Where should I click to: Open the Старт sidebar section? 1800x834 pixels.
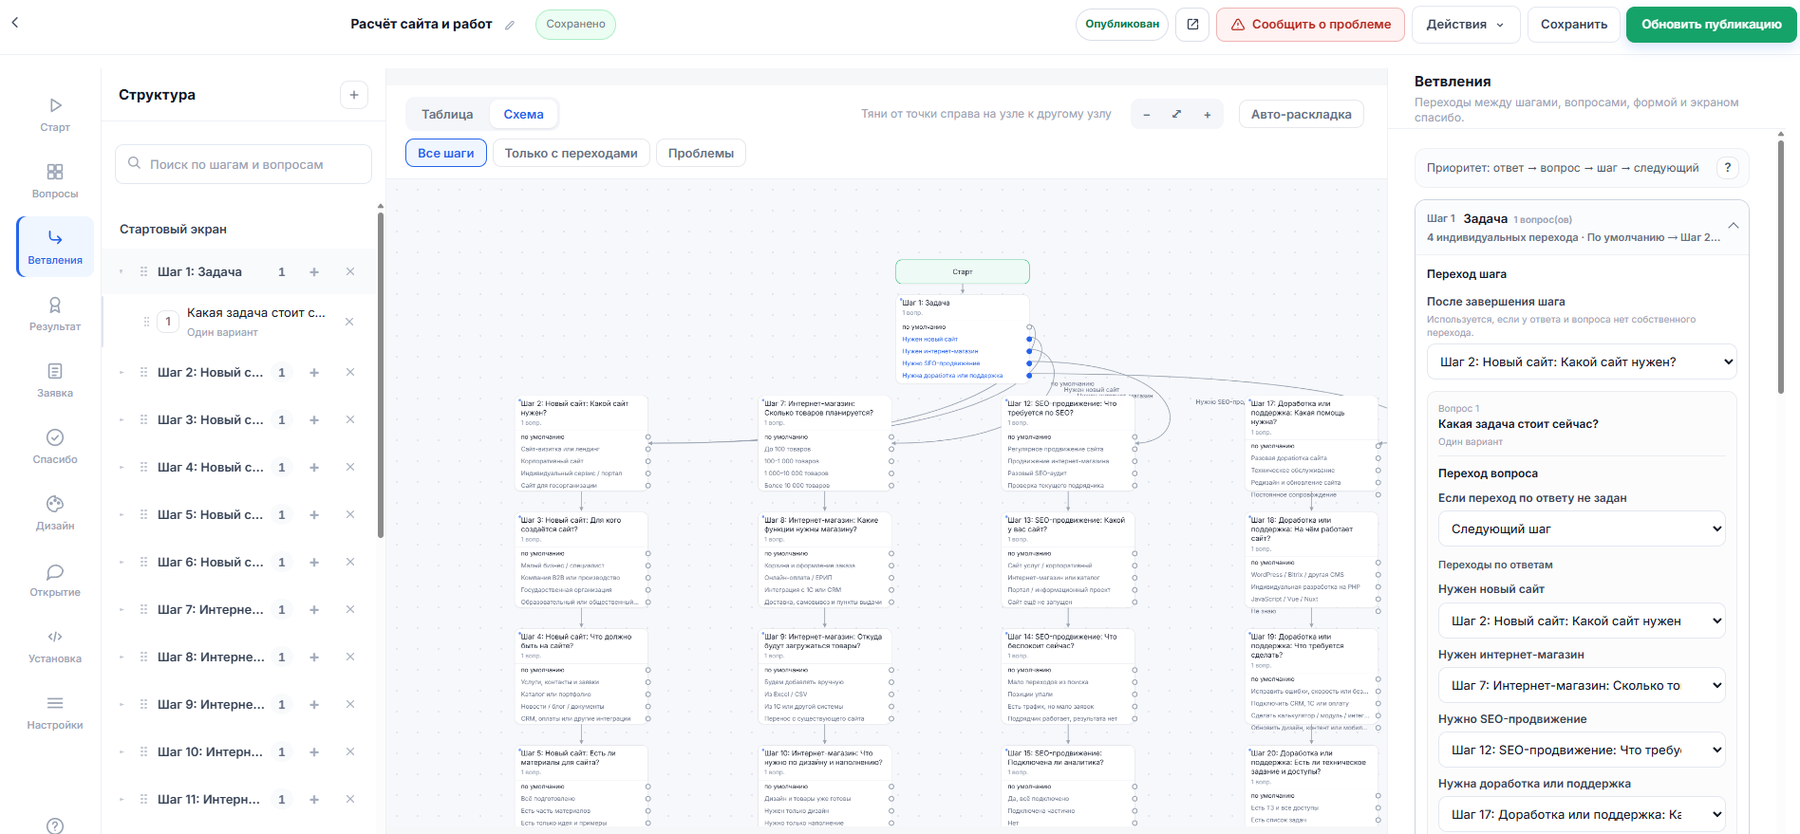coord(55,114)
